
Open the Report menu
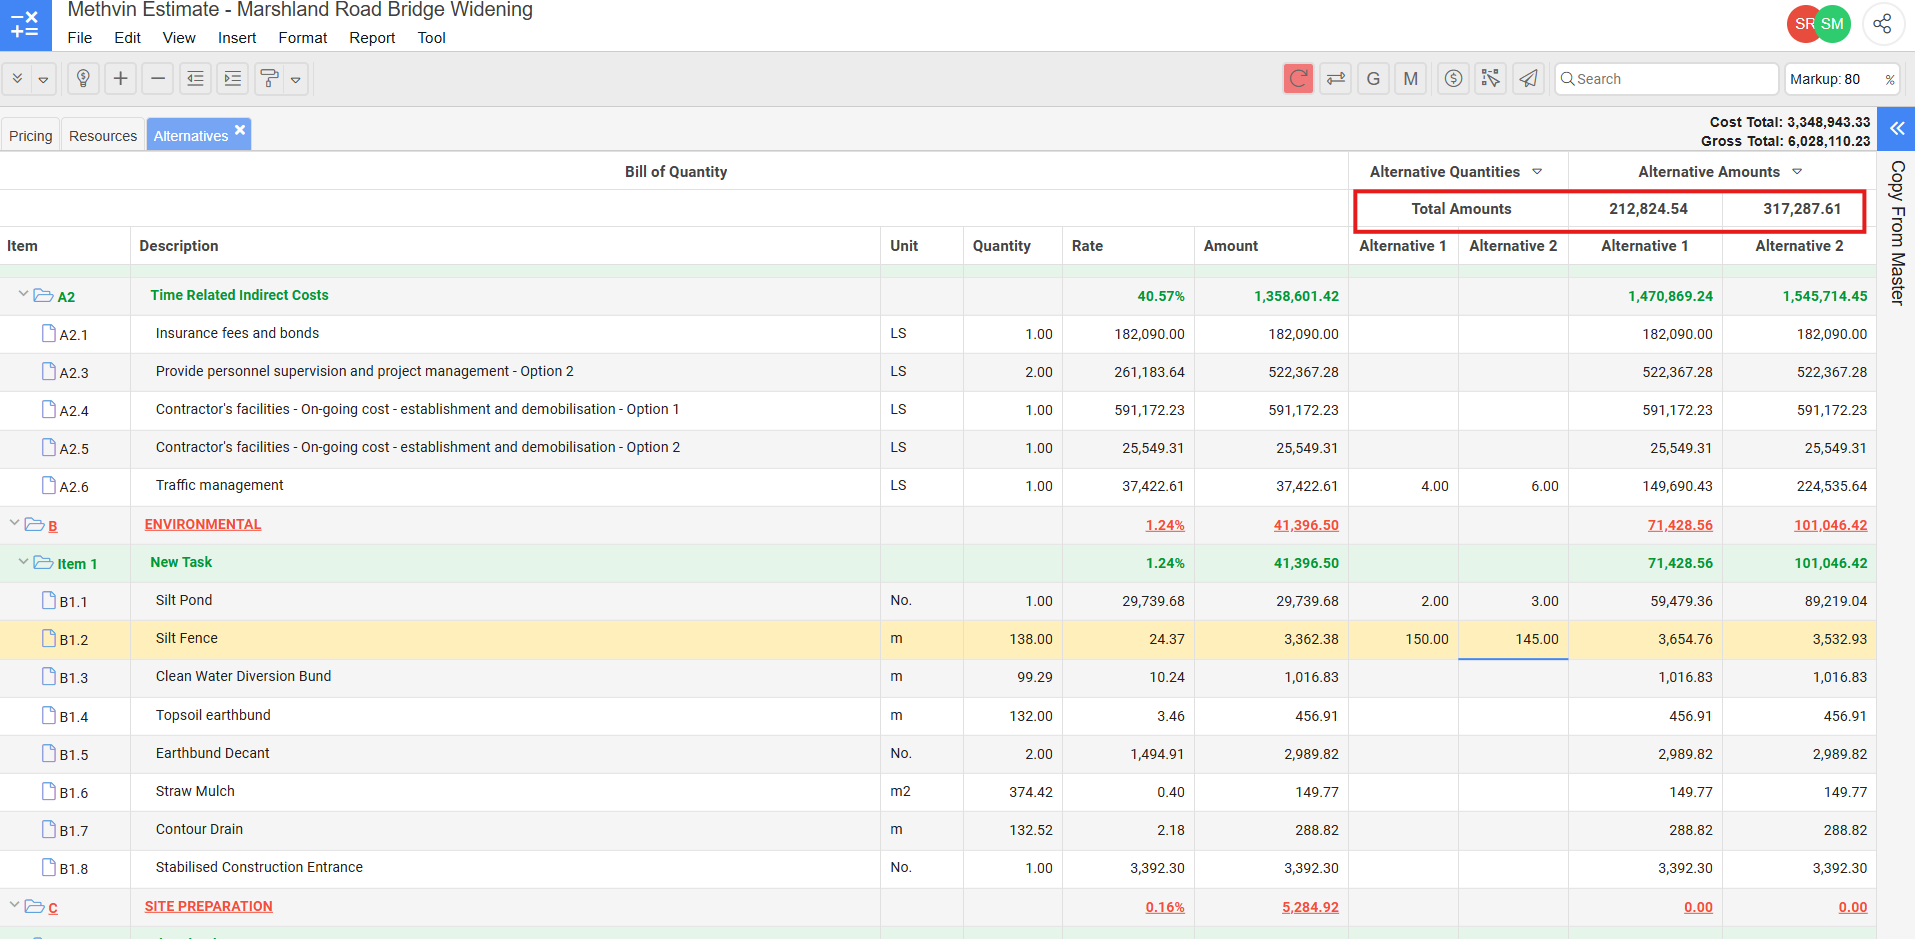point(372,38)
